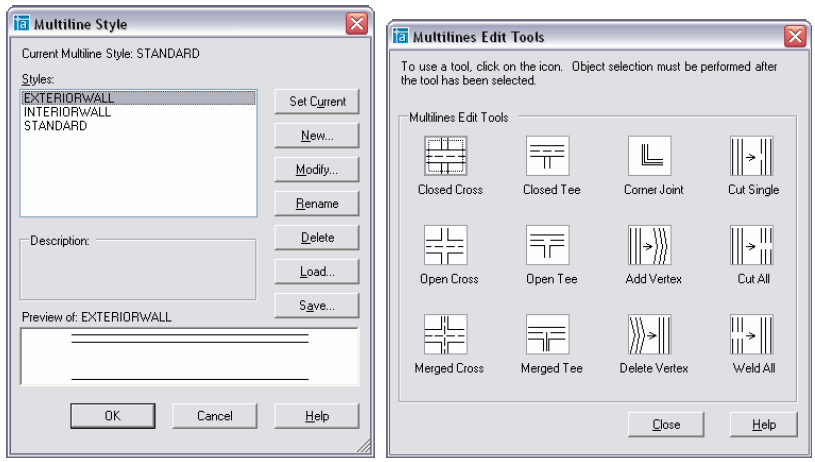Create a new style with New...
The width and height of the screenshot is (815, 462).
pos(317,136)
